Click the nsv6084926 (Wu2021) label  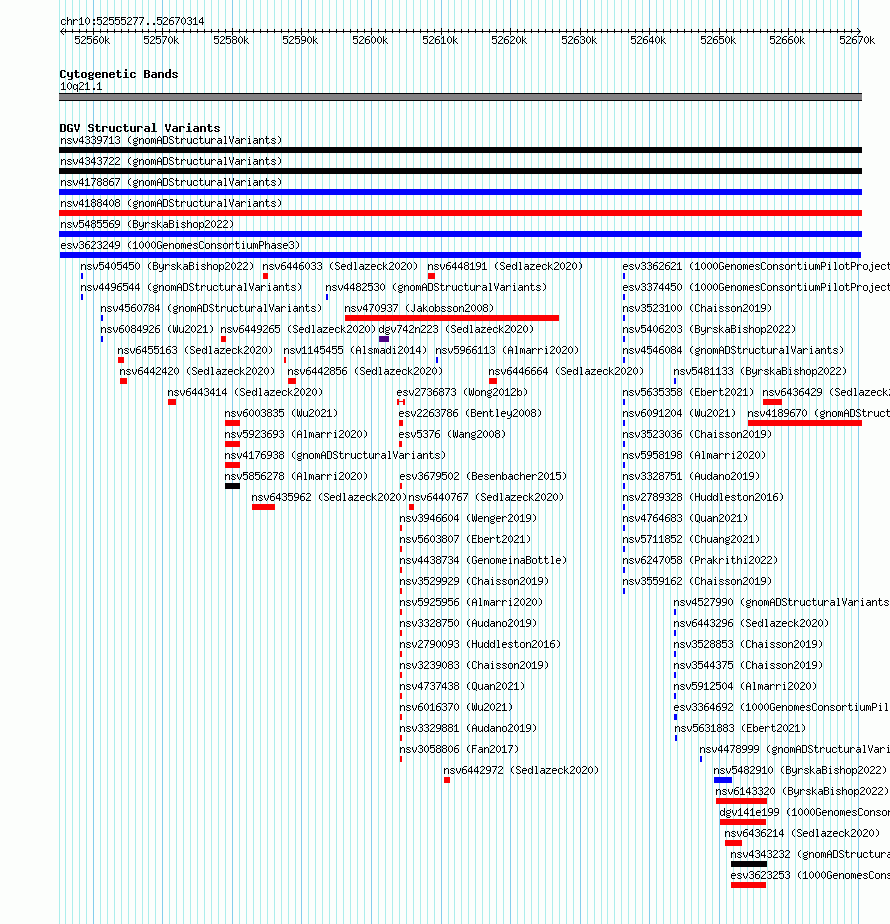tap(157, 329)
